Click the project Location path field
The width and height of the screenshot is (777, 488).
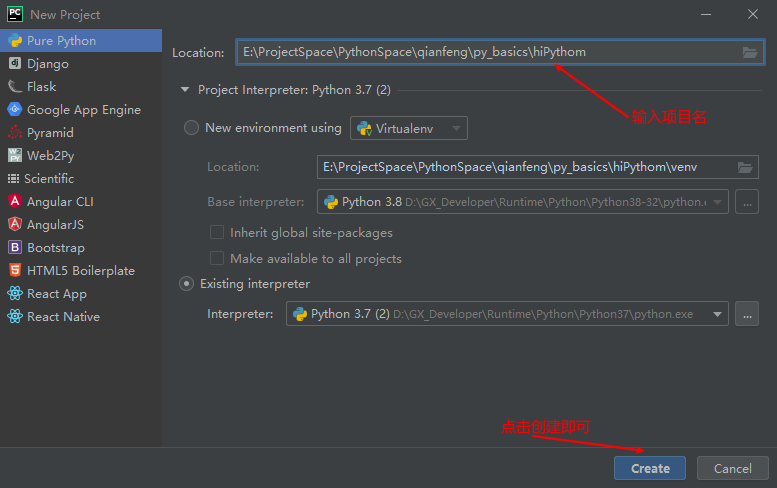point(500,53)
